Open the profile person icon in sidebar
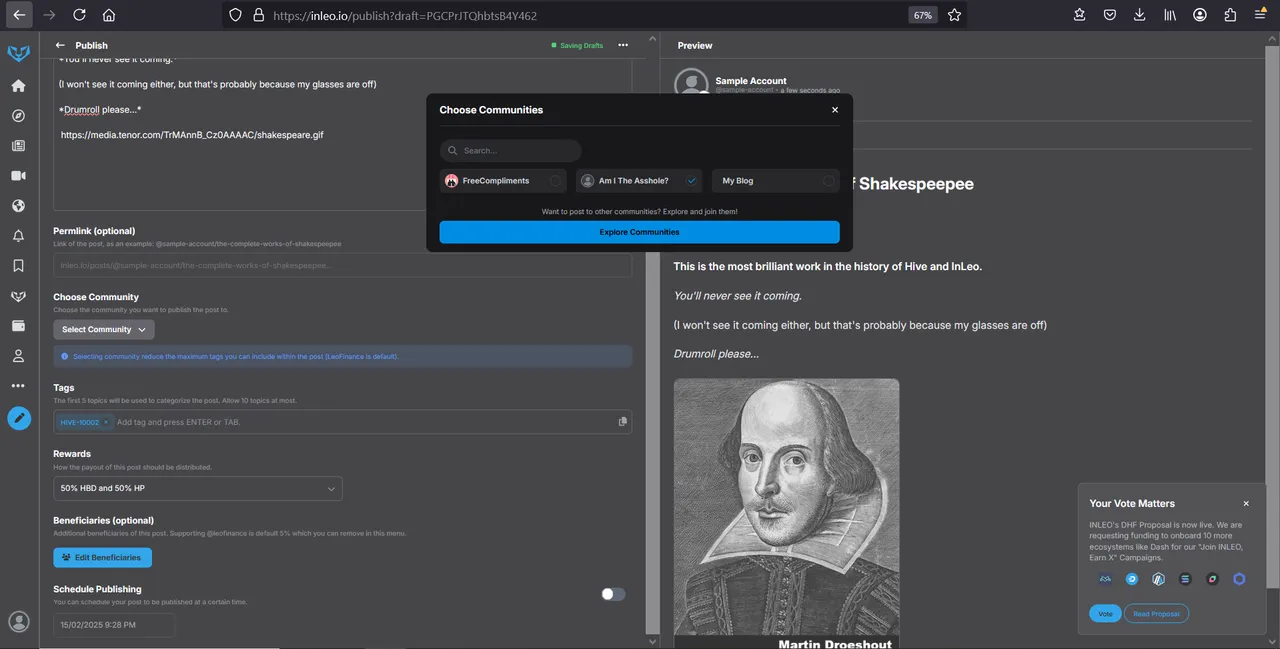 click(x=18, y=356)
